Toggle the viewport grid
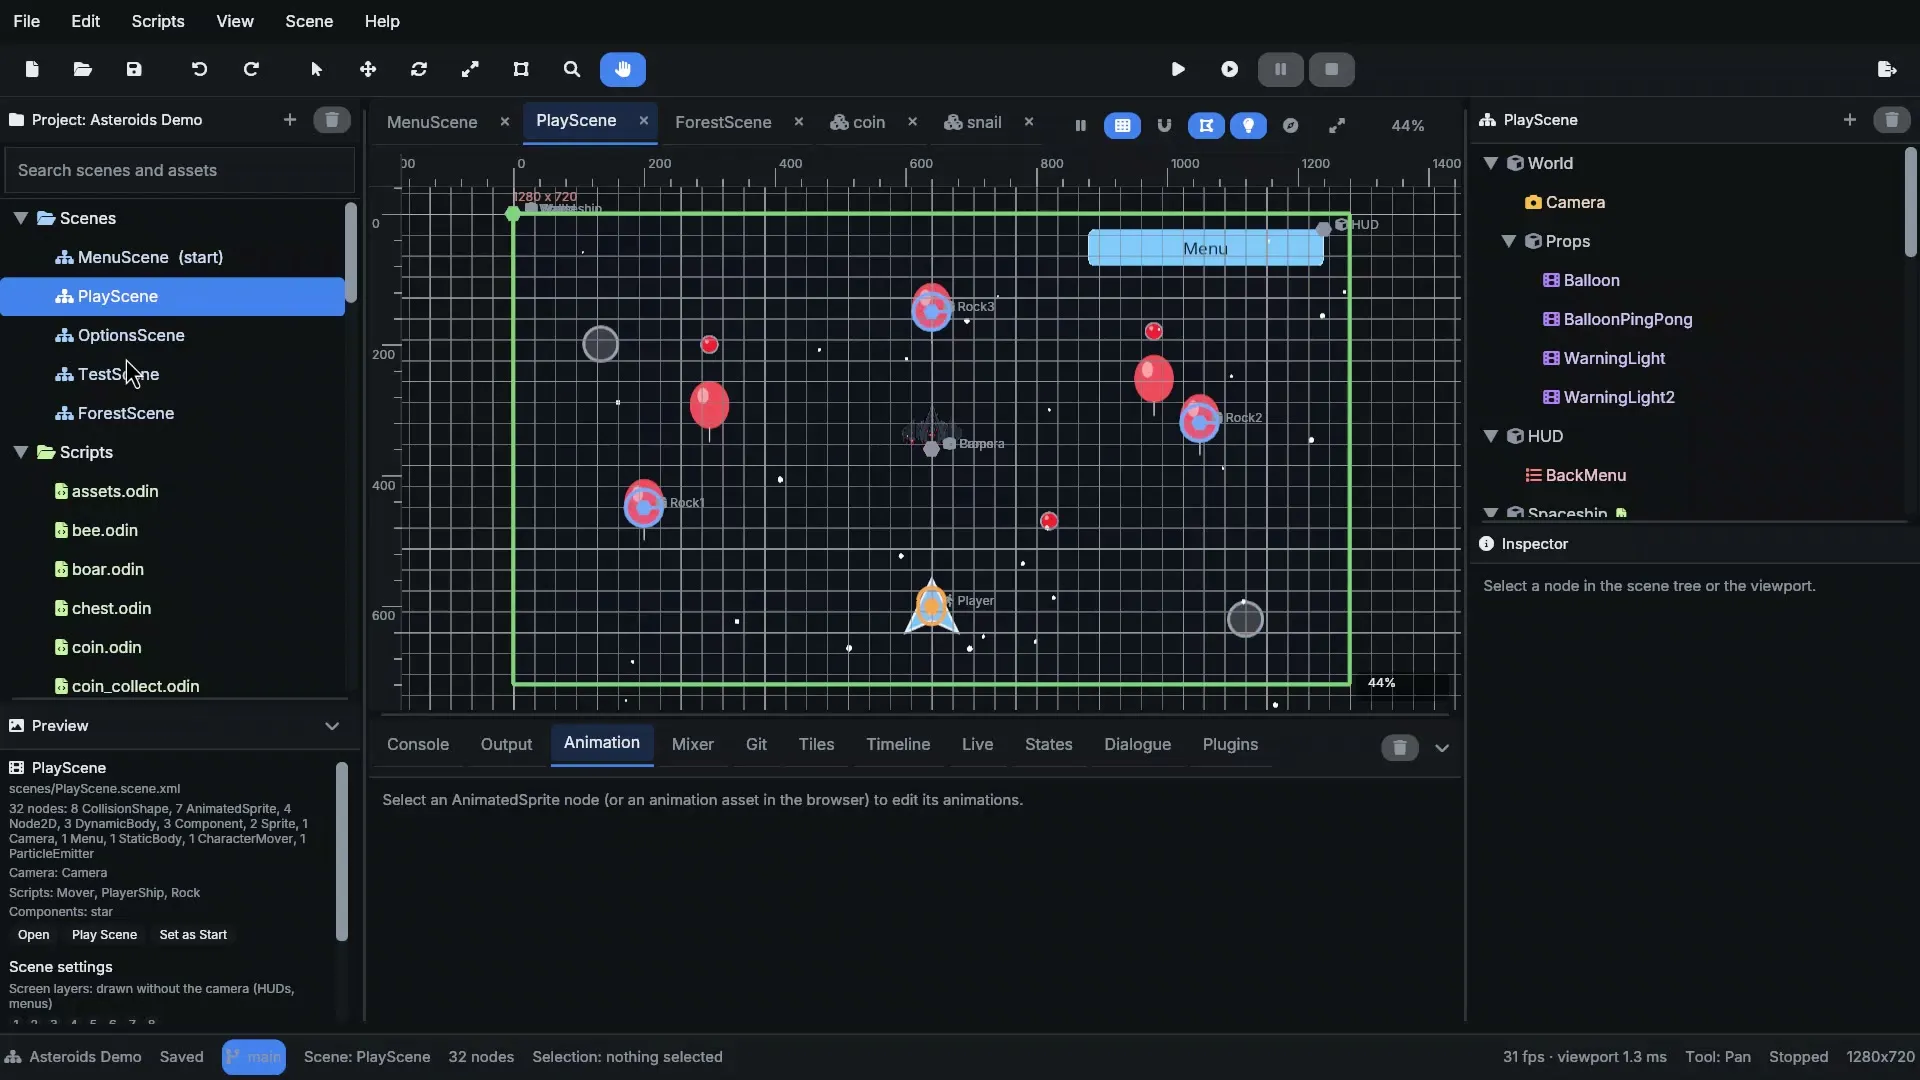 [1123, 125]
